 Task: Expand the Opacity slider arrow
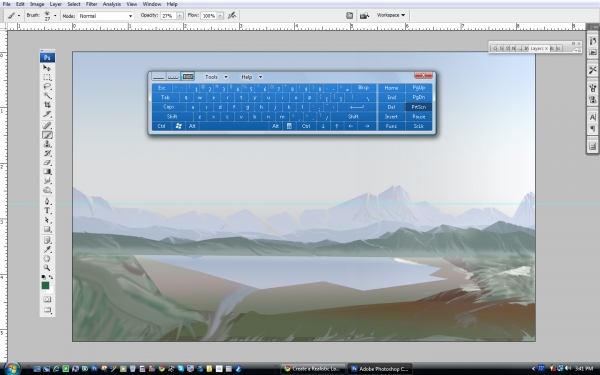click(x=179, y=16)
